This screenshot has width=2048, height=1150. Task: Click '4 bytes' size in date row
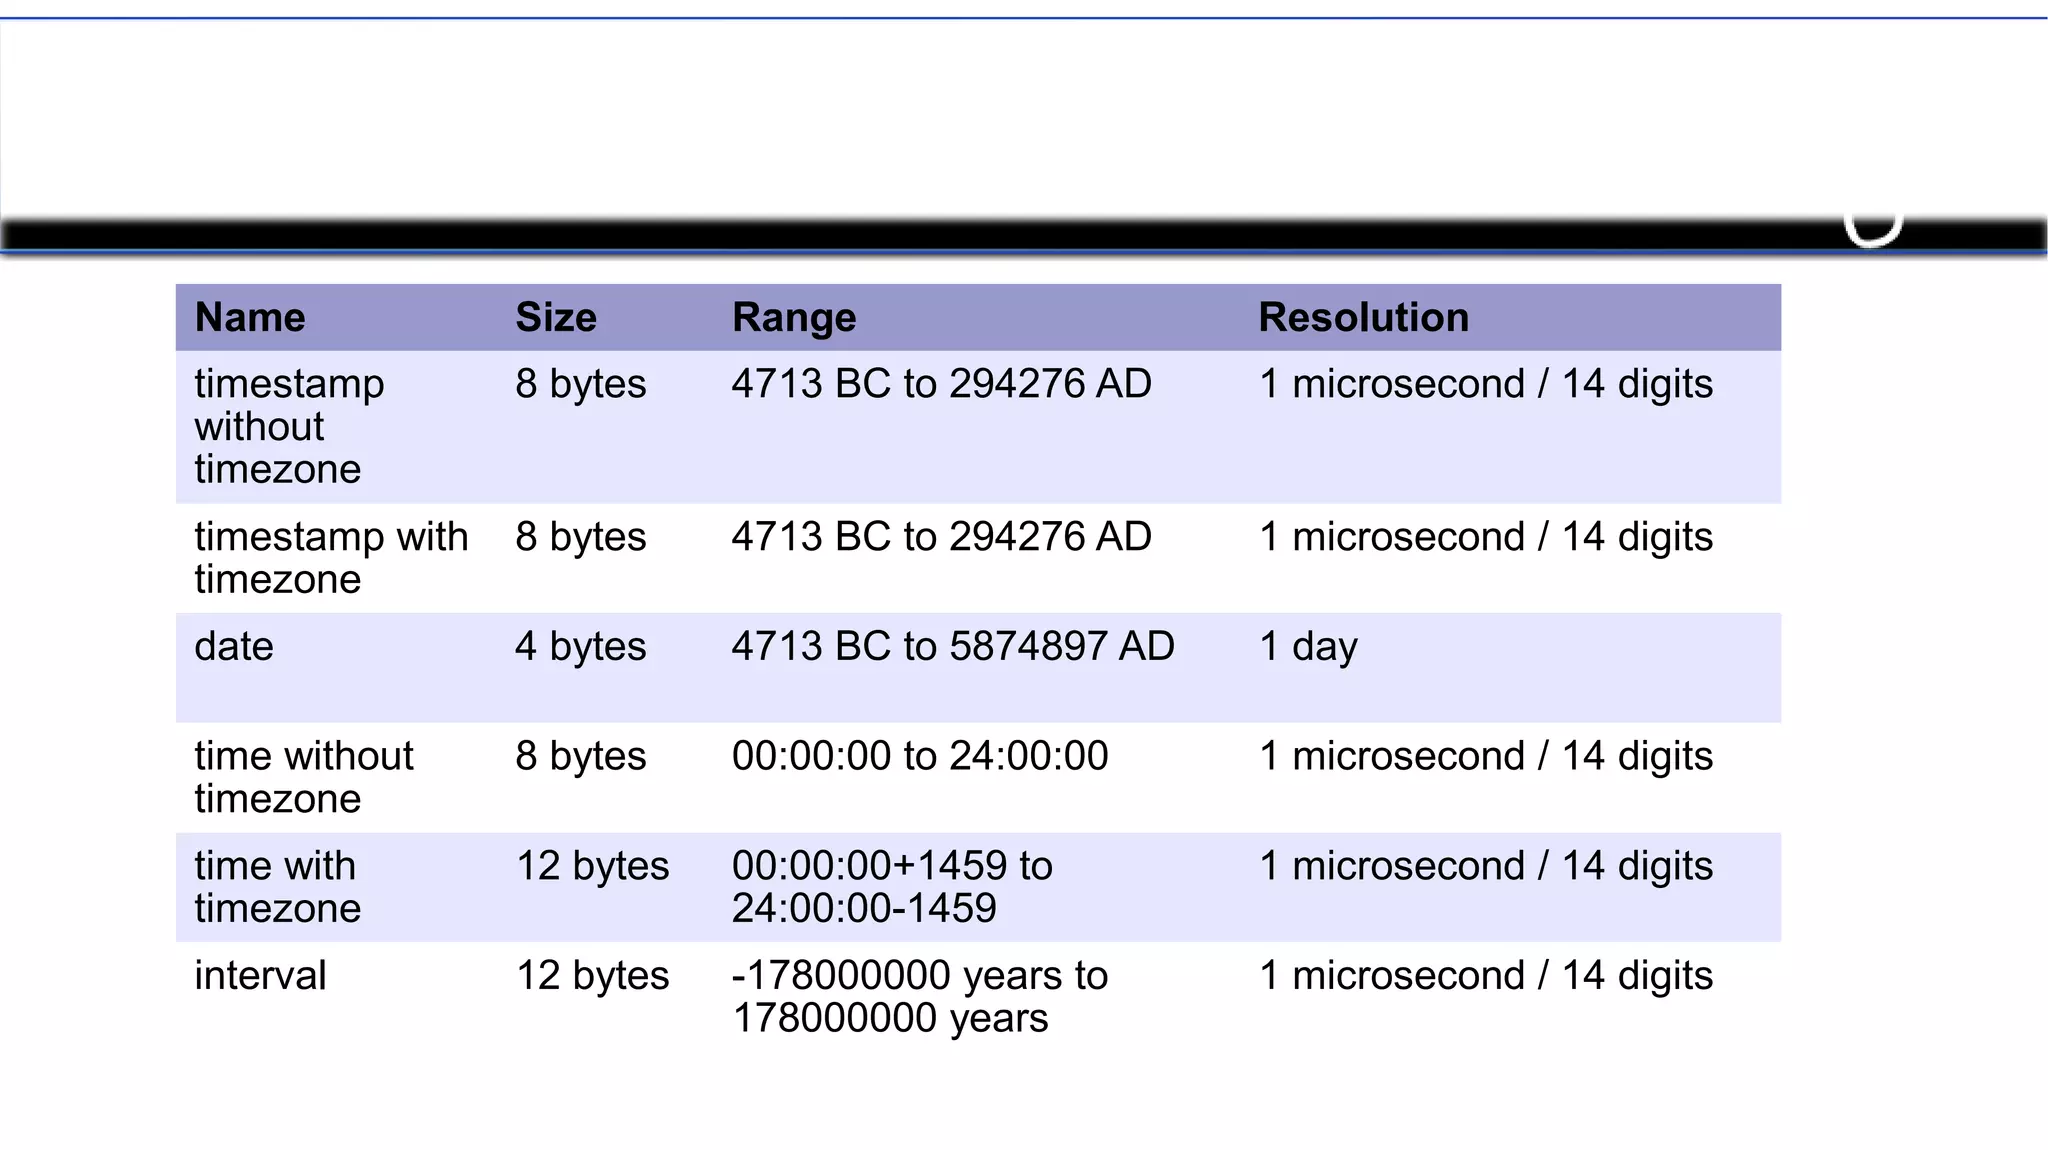580,646
